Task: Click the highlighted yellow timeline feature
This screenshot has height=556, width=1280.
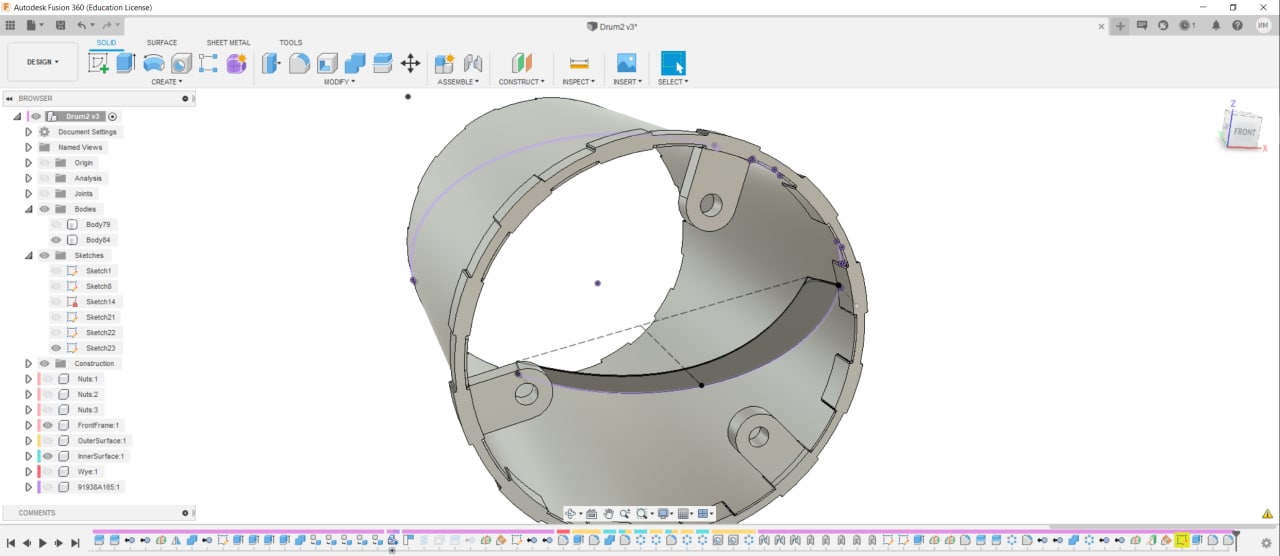Action: coord(1181,540)
